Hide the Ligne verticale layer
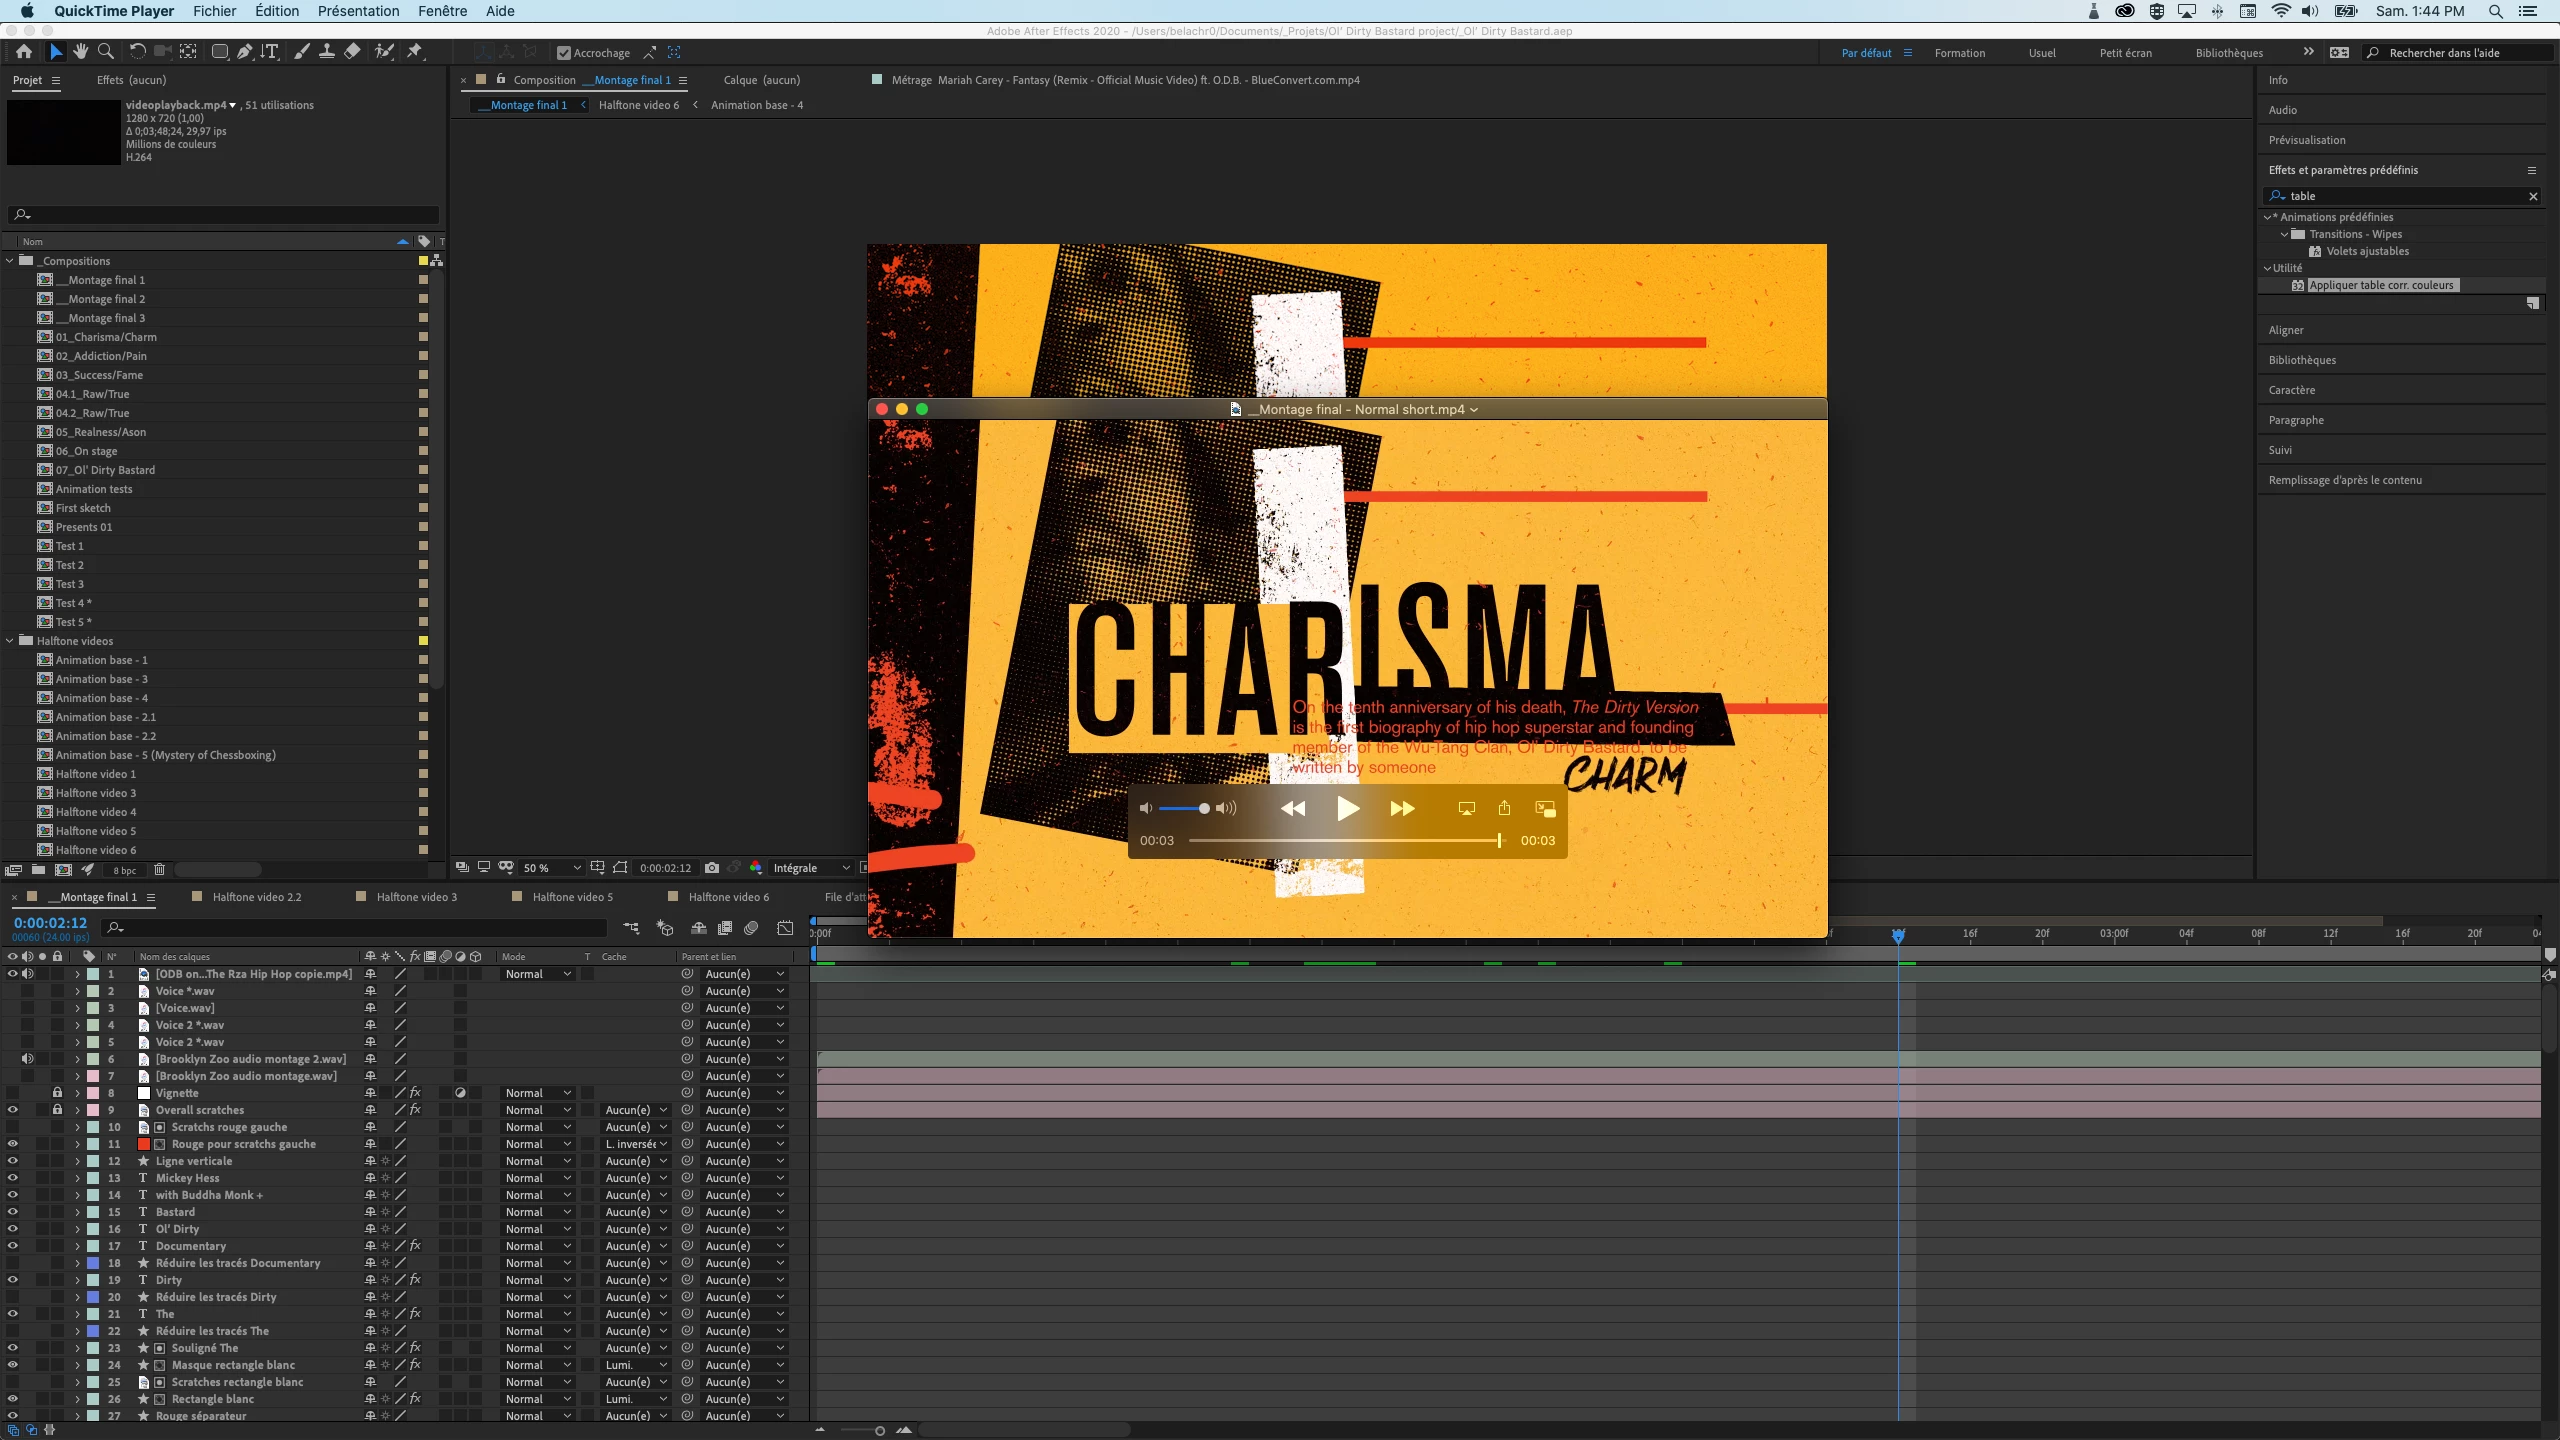 [12, 1161]
